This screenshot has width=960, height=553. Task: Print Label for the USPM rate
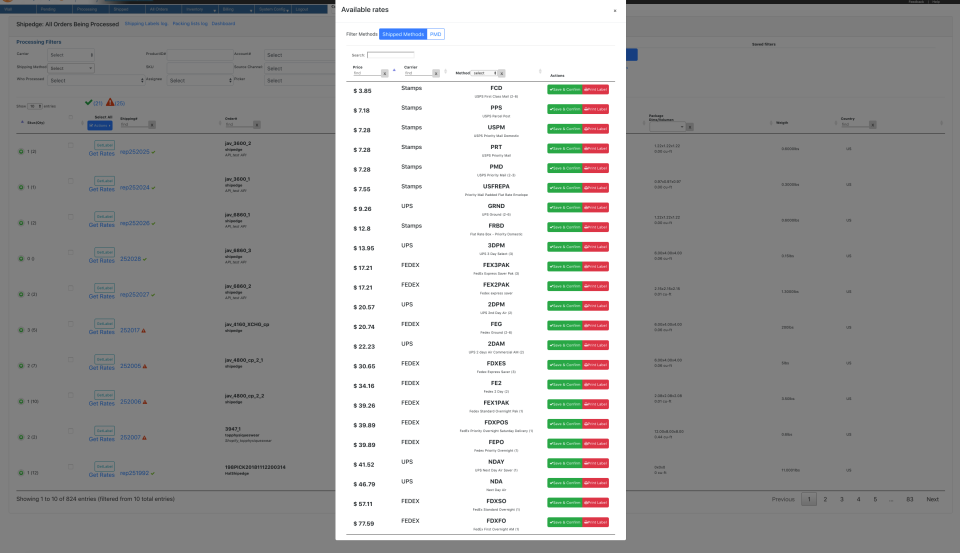(x=595, y=129)
